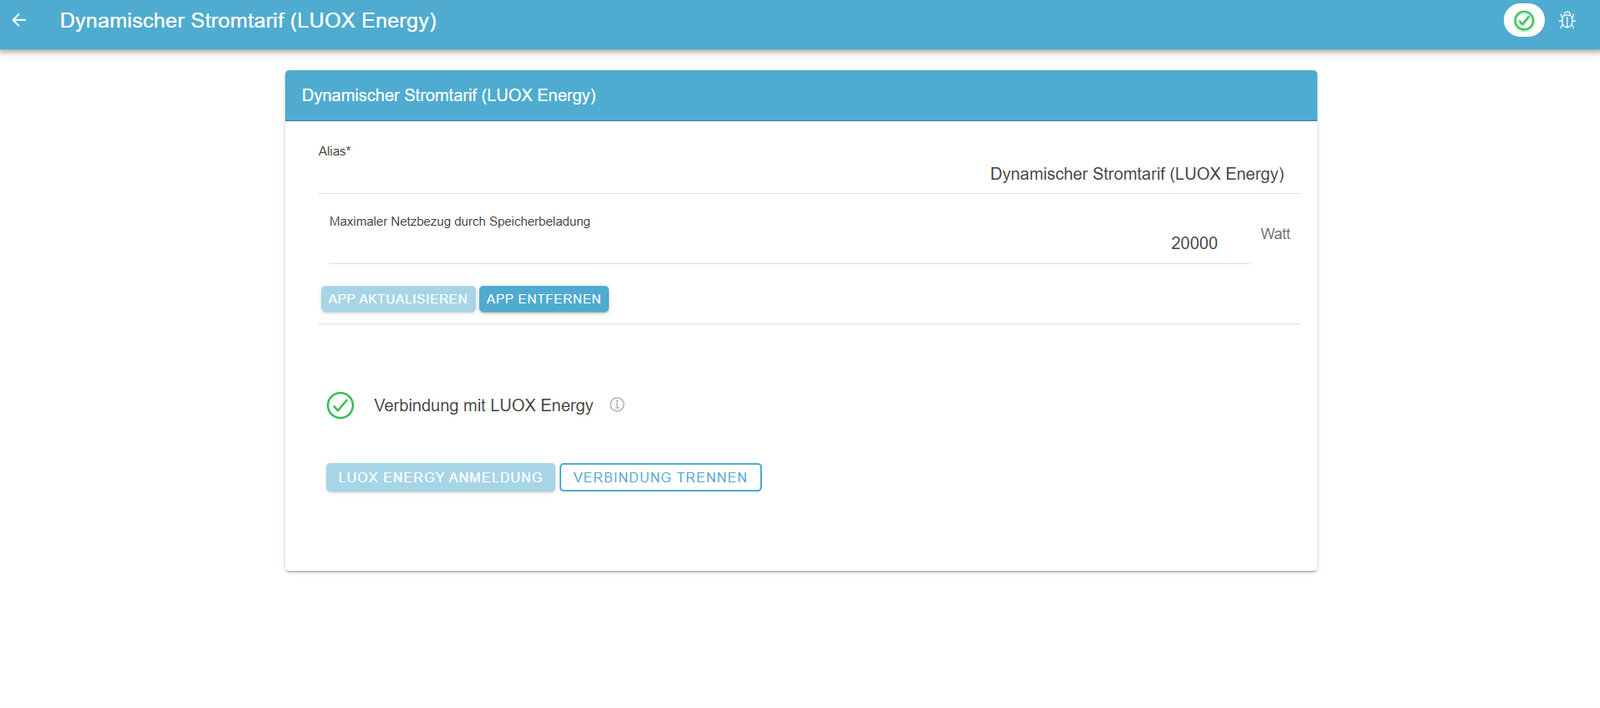Screen dimensions: 1600x708
Task: Click the Verbindung mit LUOX Energy text
Action: coord(483,405)
